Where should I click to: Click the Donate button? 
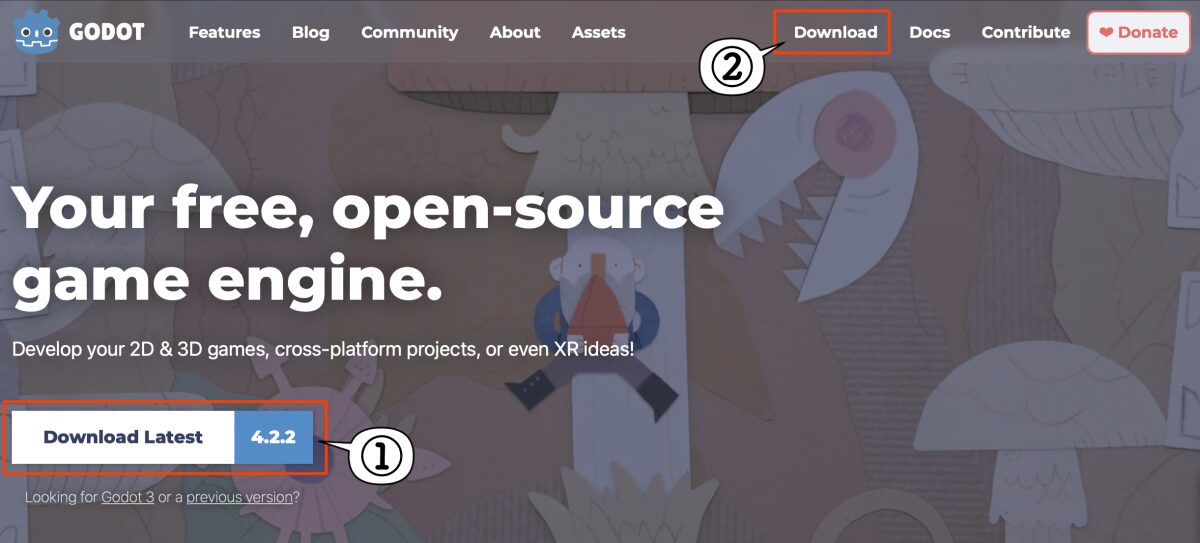pos(1138,32)
